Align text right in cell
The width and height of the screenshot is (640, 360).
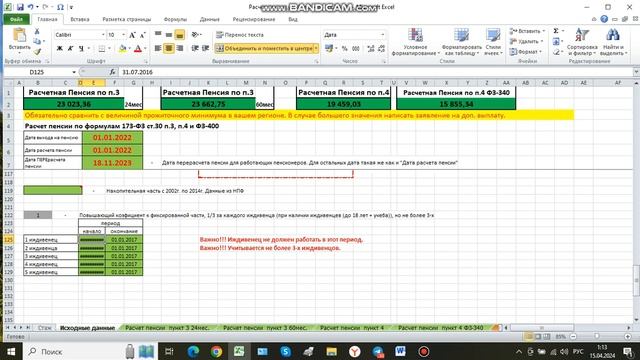click(x=180, y=48)
